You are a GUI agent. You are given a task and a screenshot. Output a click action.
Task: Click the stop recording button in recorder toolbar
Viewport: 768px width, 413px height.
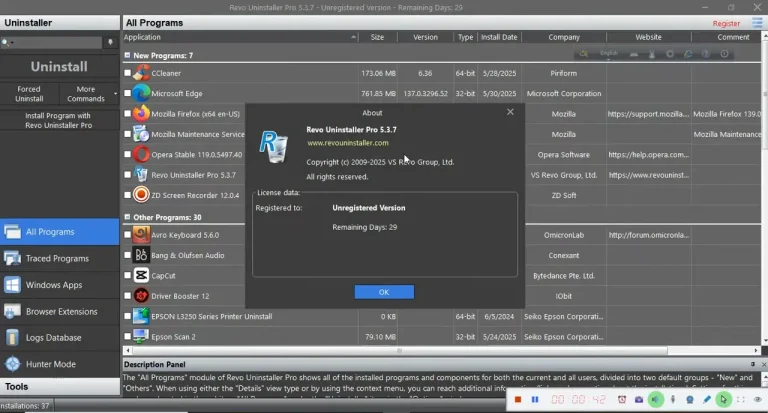[518, 400]
